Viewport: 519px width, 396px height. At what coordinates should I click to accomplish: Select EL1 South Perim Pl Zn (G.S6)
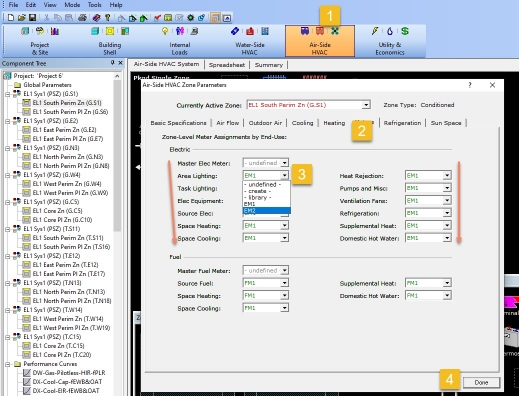[70, 112]
